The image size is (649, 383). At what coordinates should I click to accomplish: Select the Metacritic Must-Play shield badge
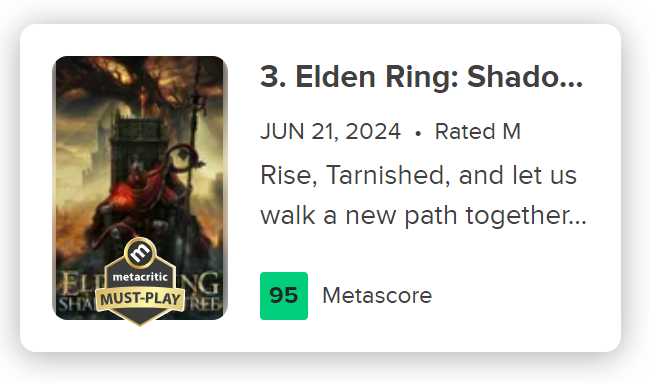[140, 282]
